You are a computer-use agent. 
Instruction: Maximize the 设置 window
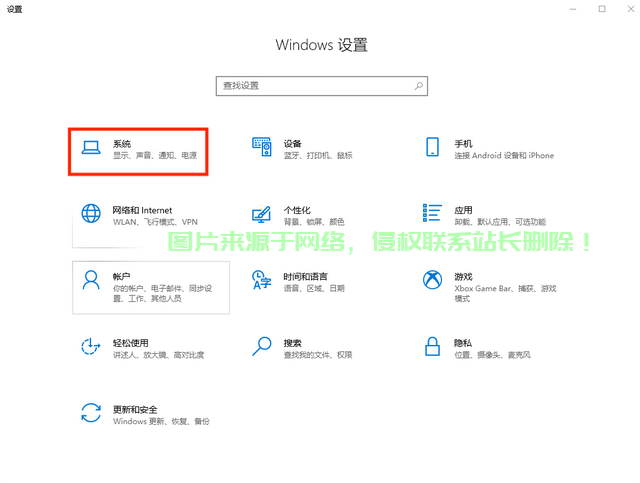tap(602, 9)
